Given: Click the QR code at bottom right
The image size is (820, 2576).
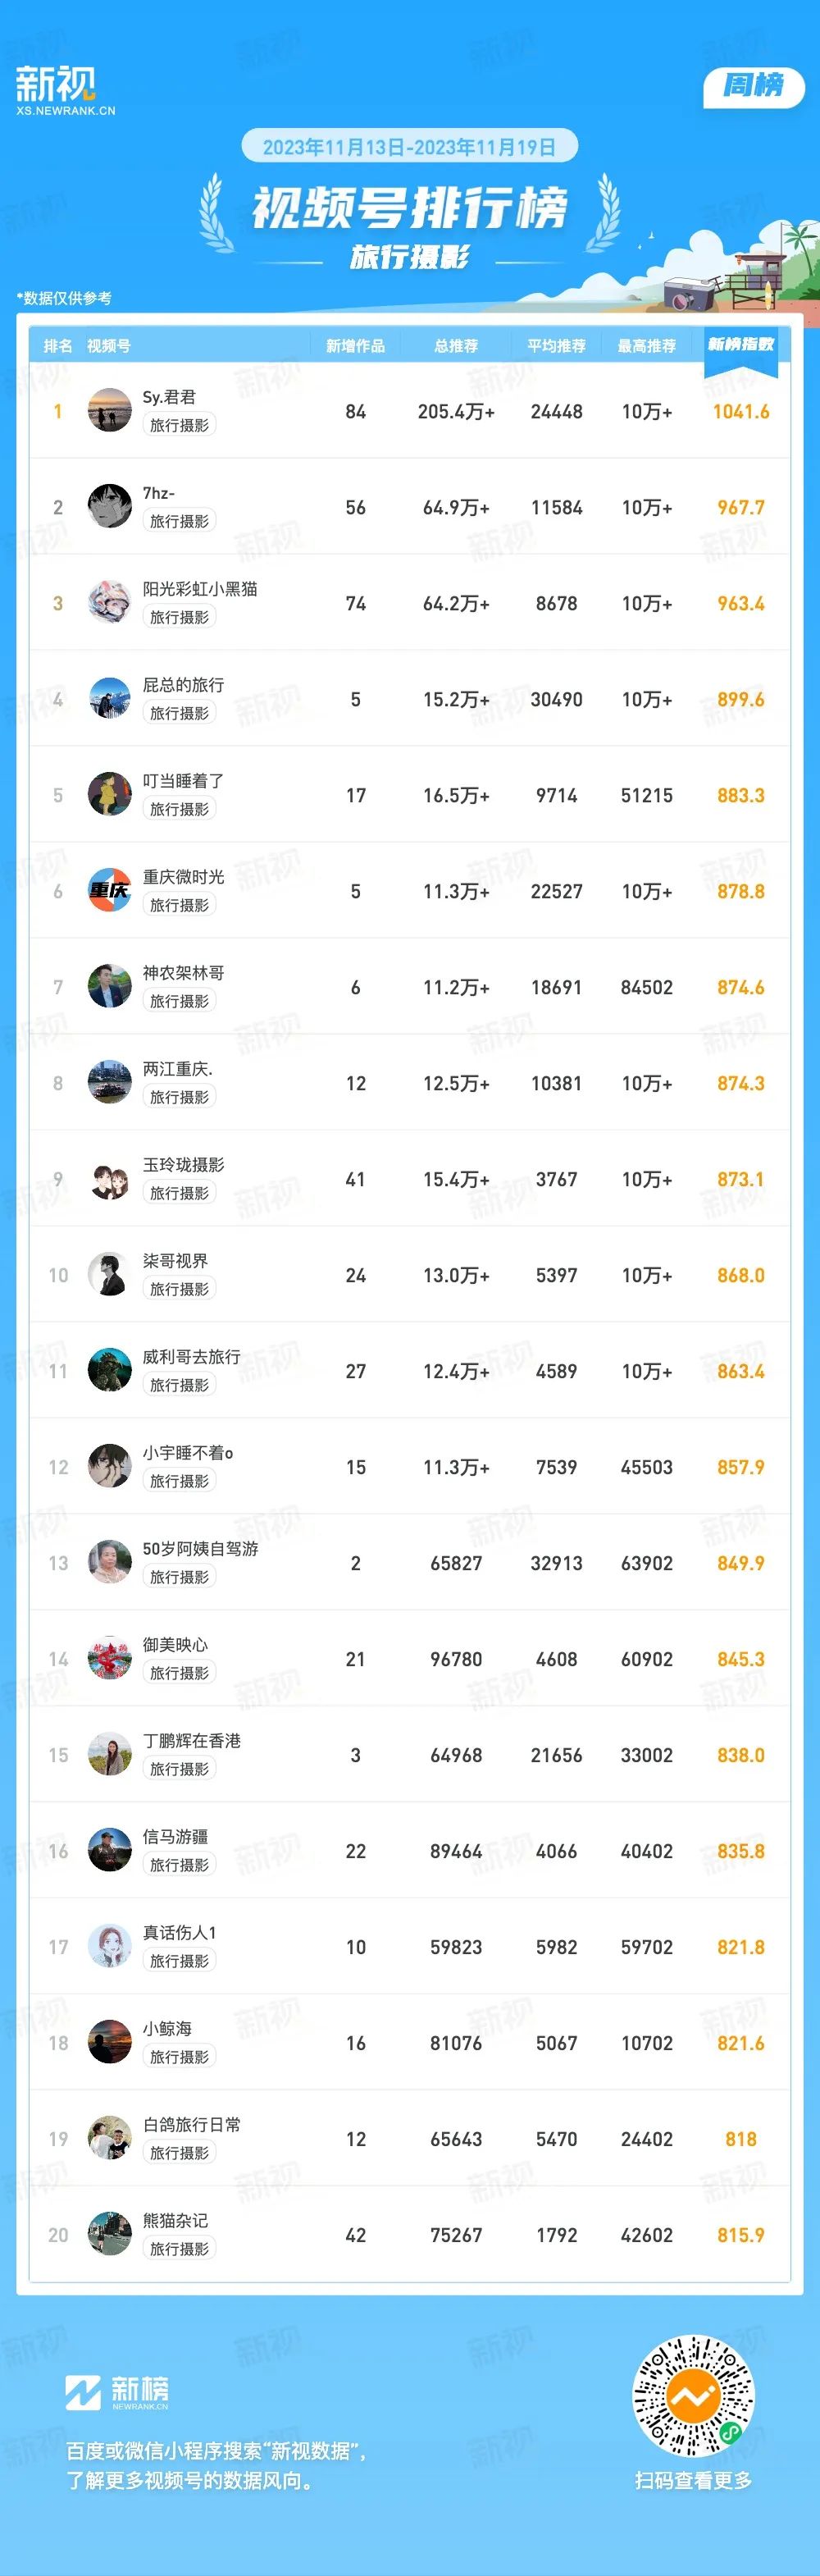Looking at the screenshot, I should 693,2396.
